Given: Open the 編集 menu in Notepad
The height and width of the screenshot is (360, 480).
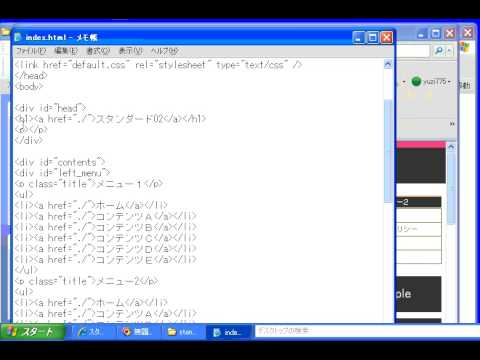Looking at the screenshot, I should pos(66,51).
